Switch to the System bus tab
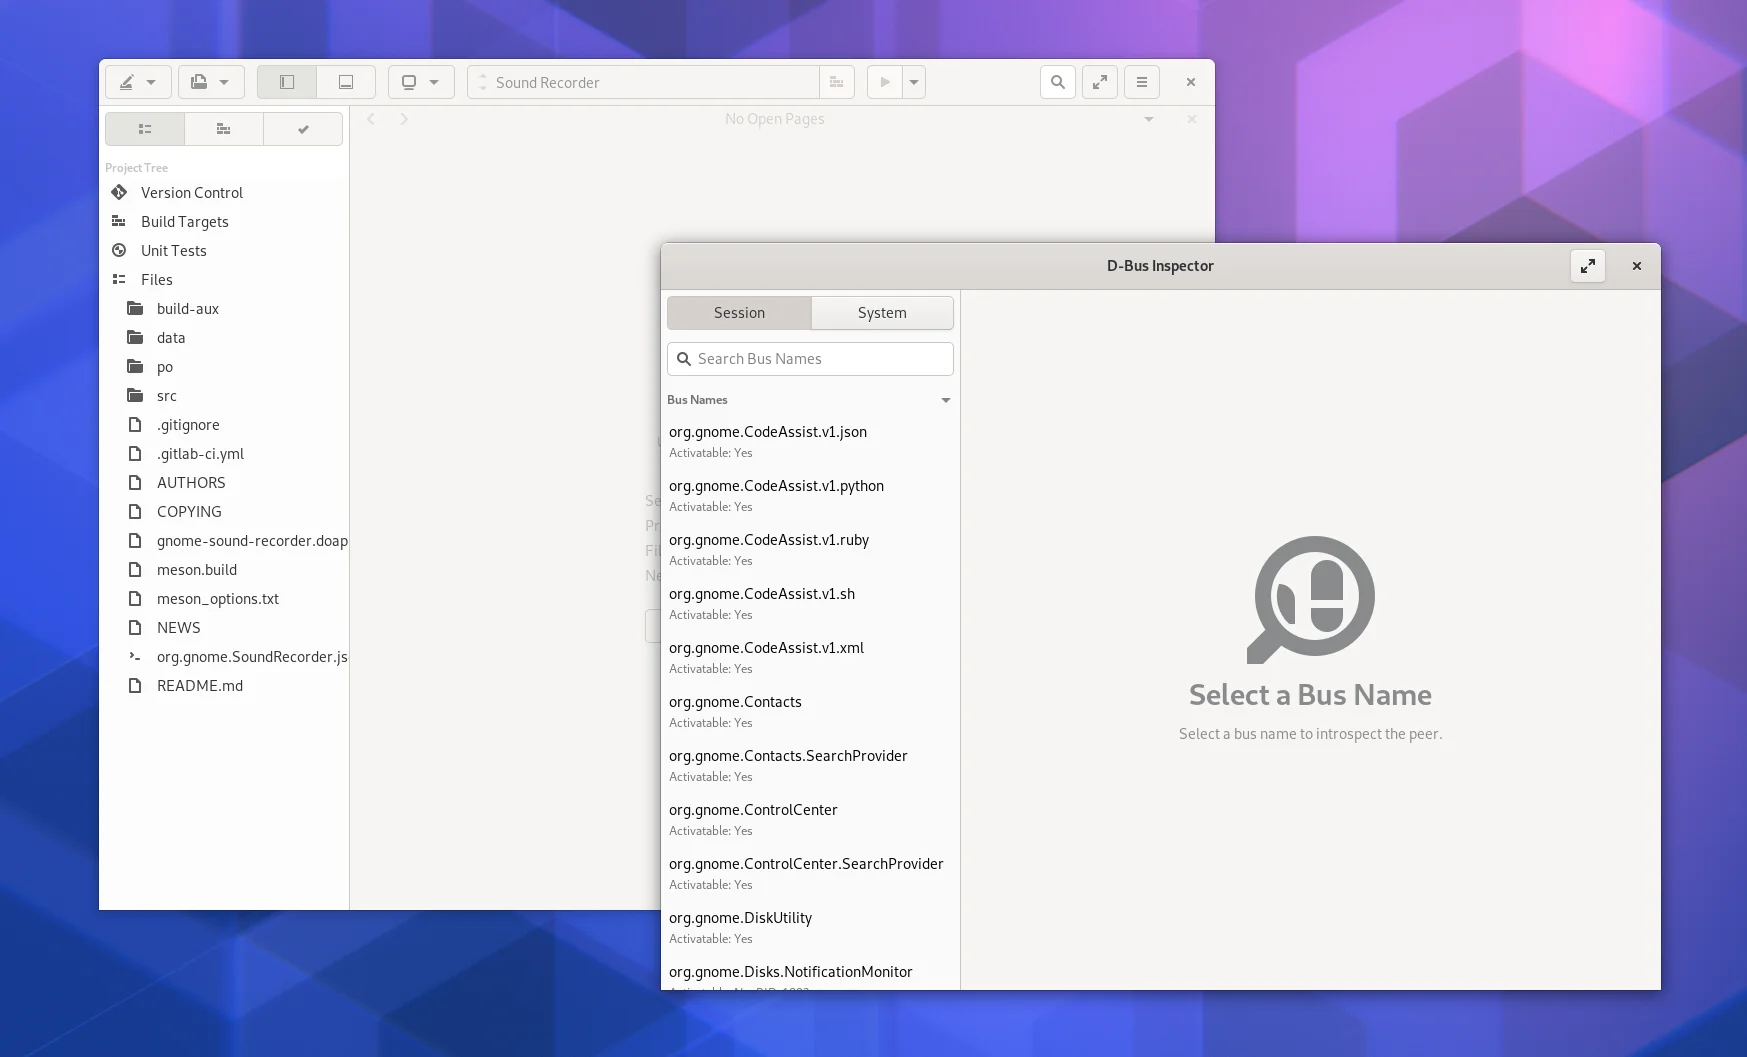This screenshot has height=1057, width=1747. (x=881, y=313)
